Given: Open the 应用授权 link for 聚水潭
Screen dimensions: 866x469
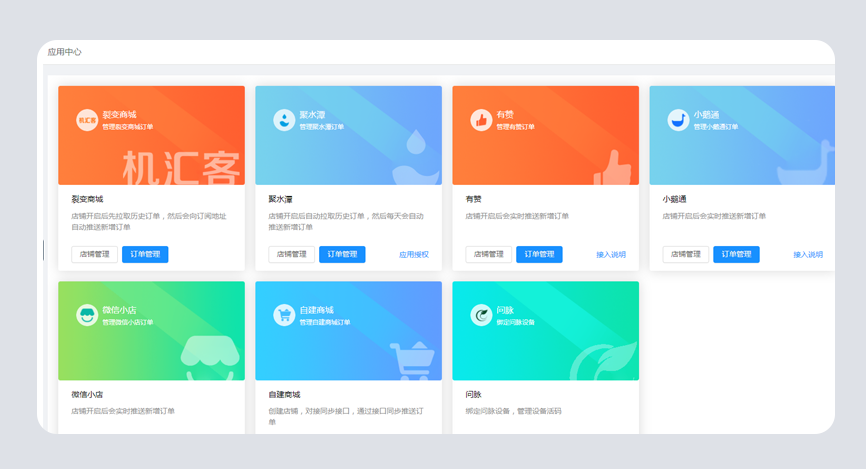Looking at the screenshot, I should [x=414, y=255].
